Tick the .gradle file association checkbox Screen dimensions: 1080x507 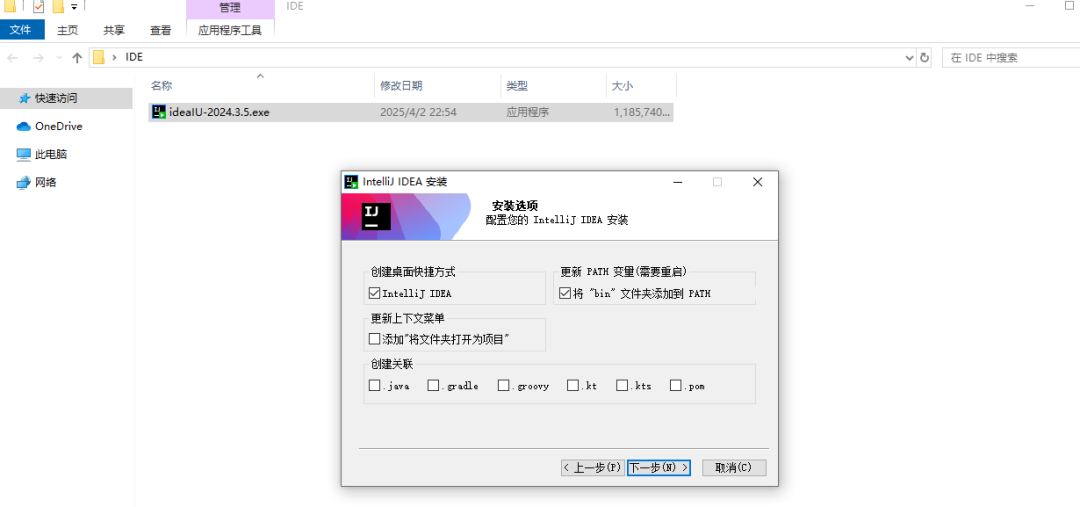coord(433,386)
